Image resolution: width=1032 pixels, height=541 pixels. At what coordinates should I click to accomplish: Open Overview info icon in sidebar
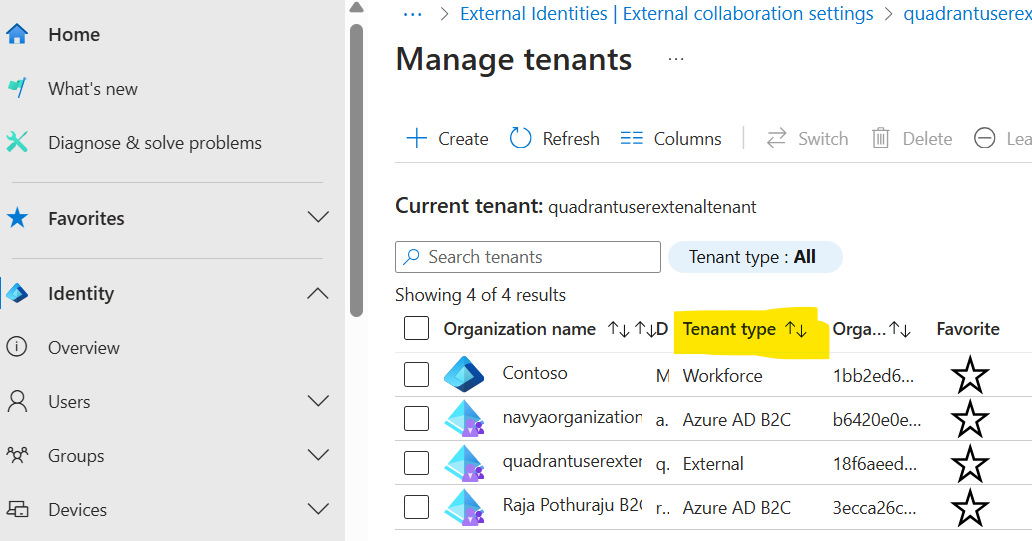[x=16, y=347]
